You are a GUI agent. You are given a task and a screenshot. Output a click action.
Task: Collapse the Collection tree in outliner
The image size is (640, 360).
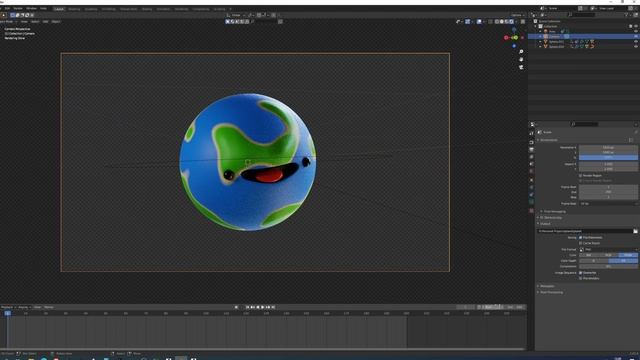536,26
